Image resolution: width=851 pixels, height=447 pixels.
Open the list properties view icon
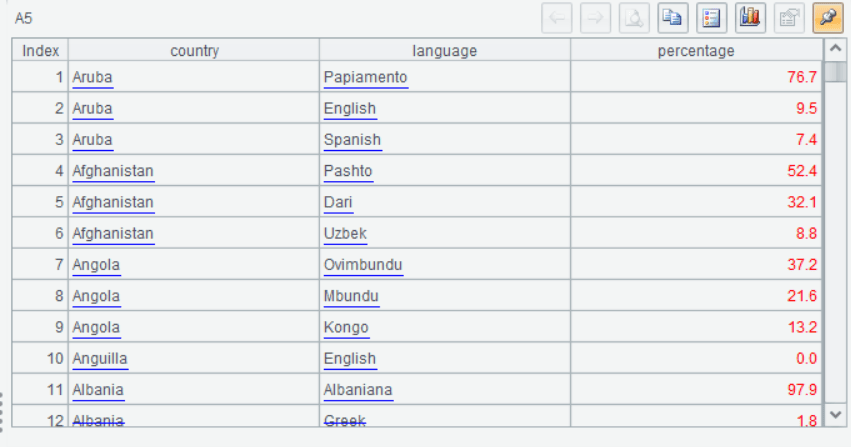(x=712, y=18)
